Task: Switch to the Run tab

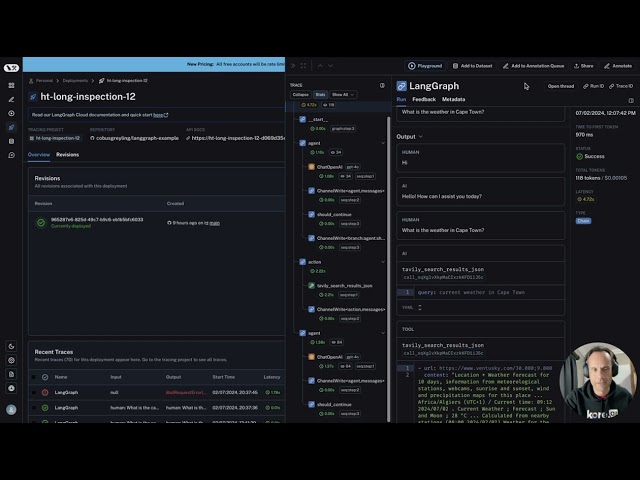Action: point(401,99)
